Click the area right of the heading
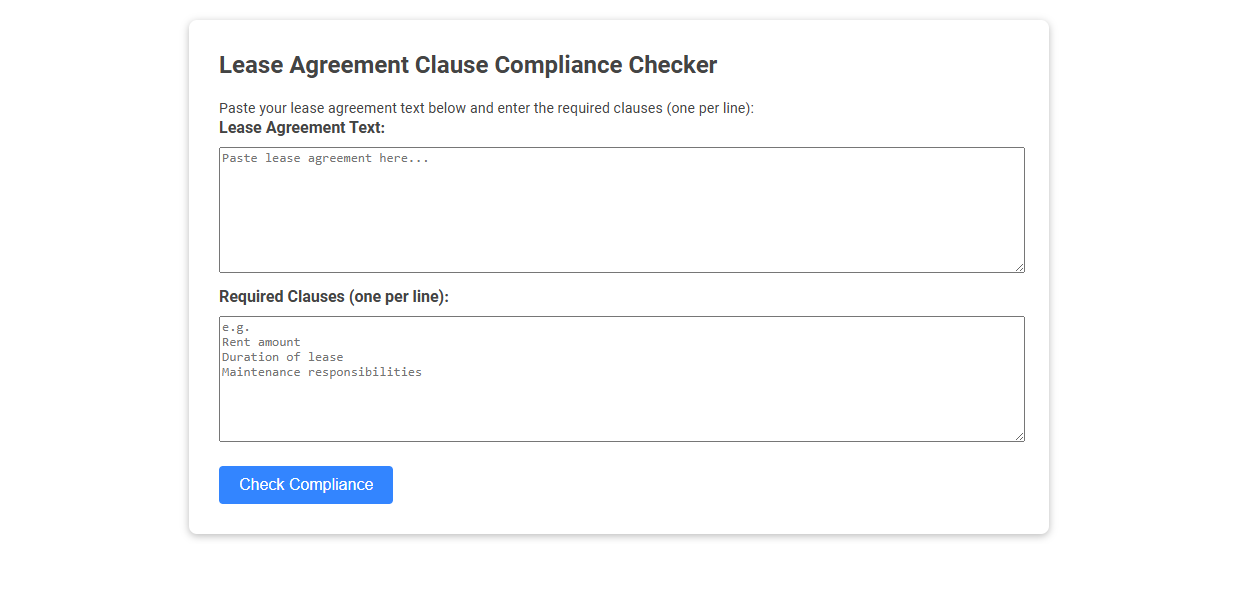Screen dimensions: 1238x594 coord(880,64)
